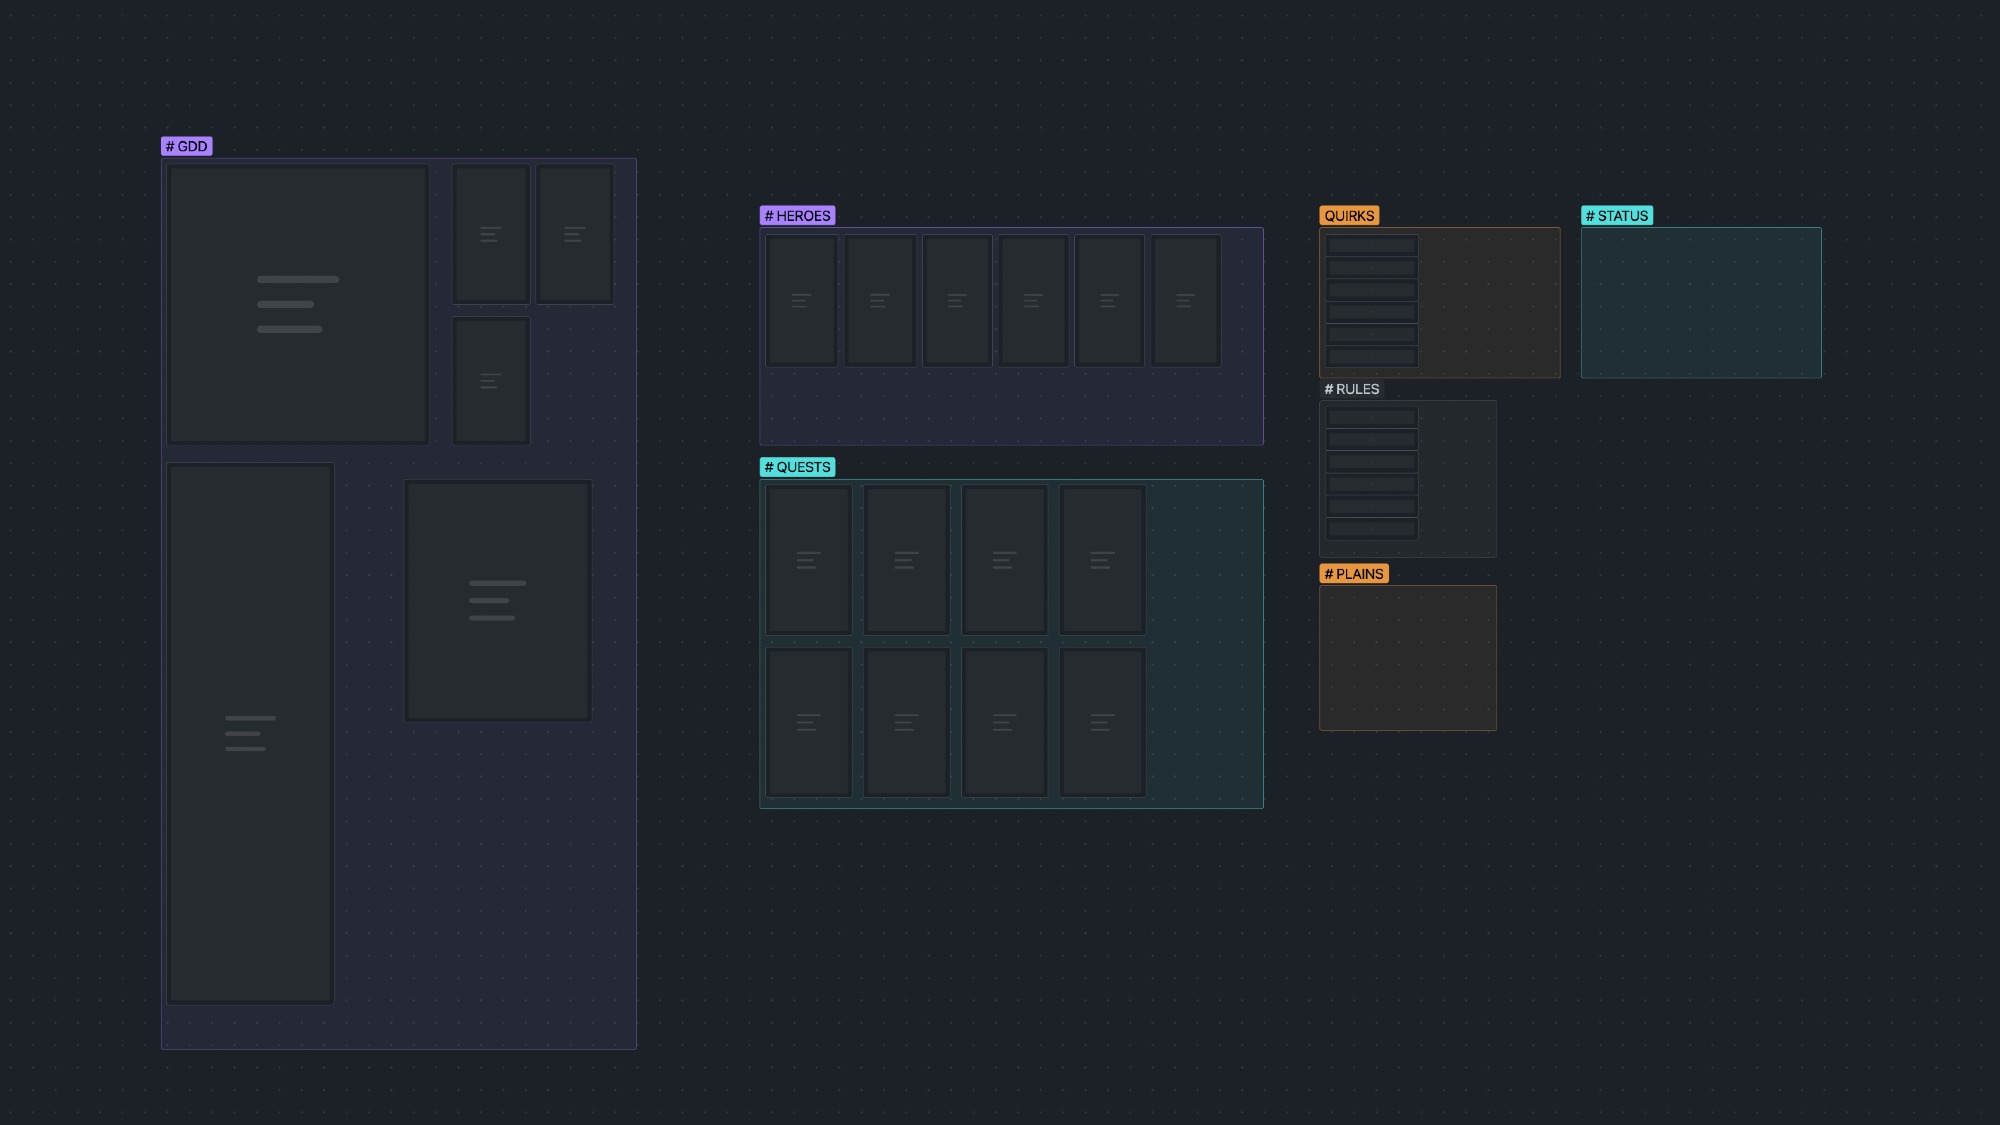Open the medium card at GDD center right
The height and width of the screenshot is (1125, 2000).
(x=498, y=600)
